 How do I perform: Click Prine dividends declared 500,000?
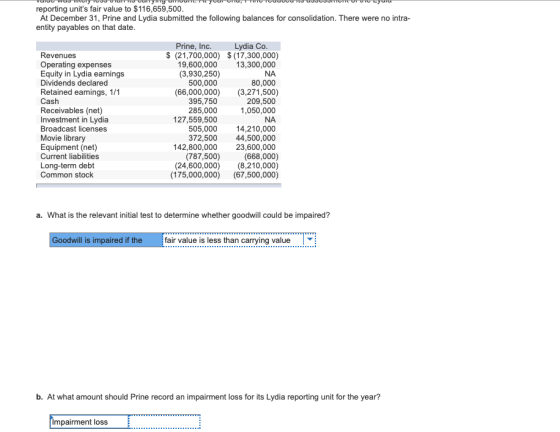[x=202, y=83]
